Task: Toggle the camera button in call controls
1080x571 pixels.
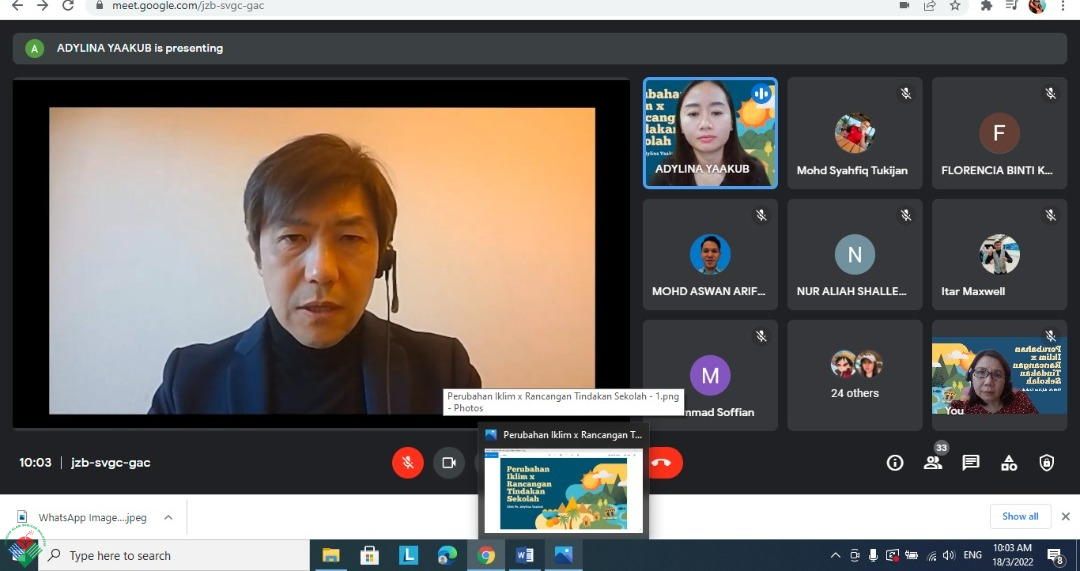Action: point(449,463)
